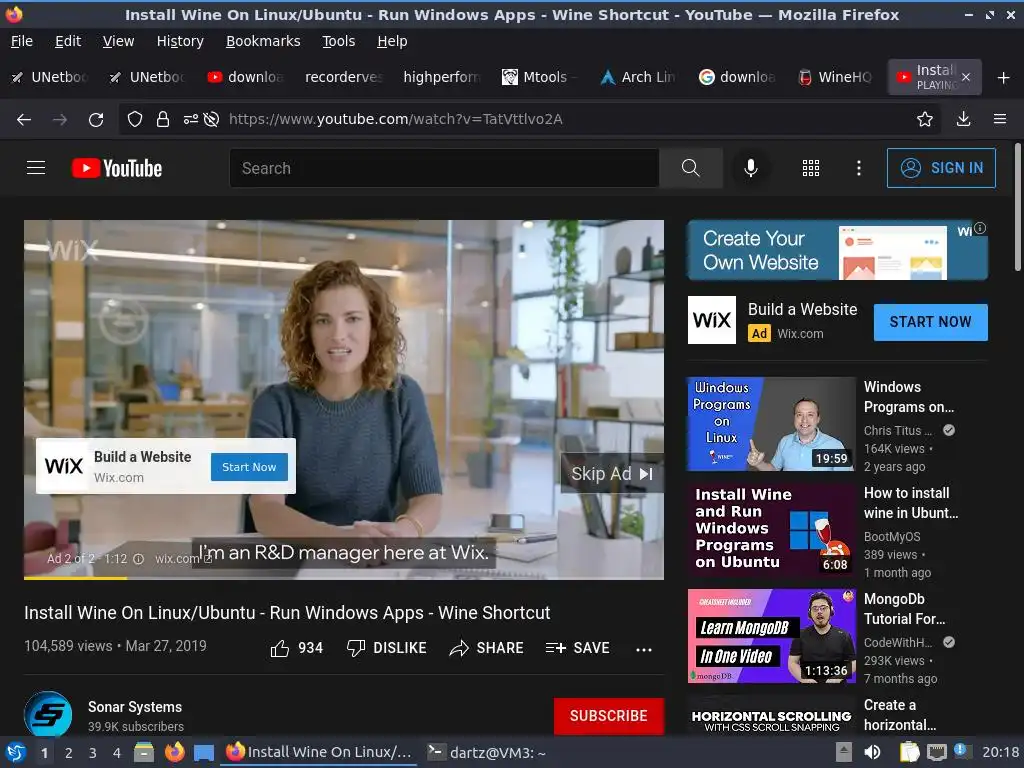Click the ad progress bar on the video
Image resolution: width=1024 pixels, height=768 pixels.
344,578
